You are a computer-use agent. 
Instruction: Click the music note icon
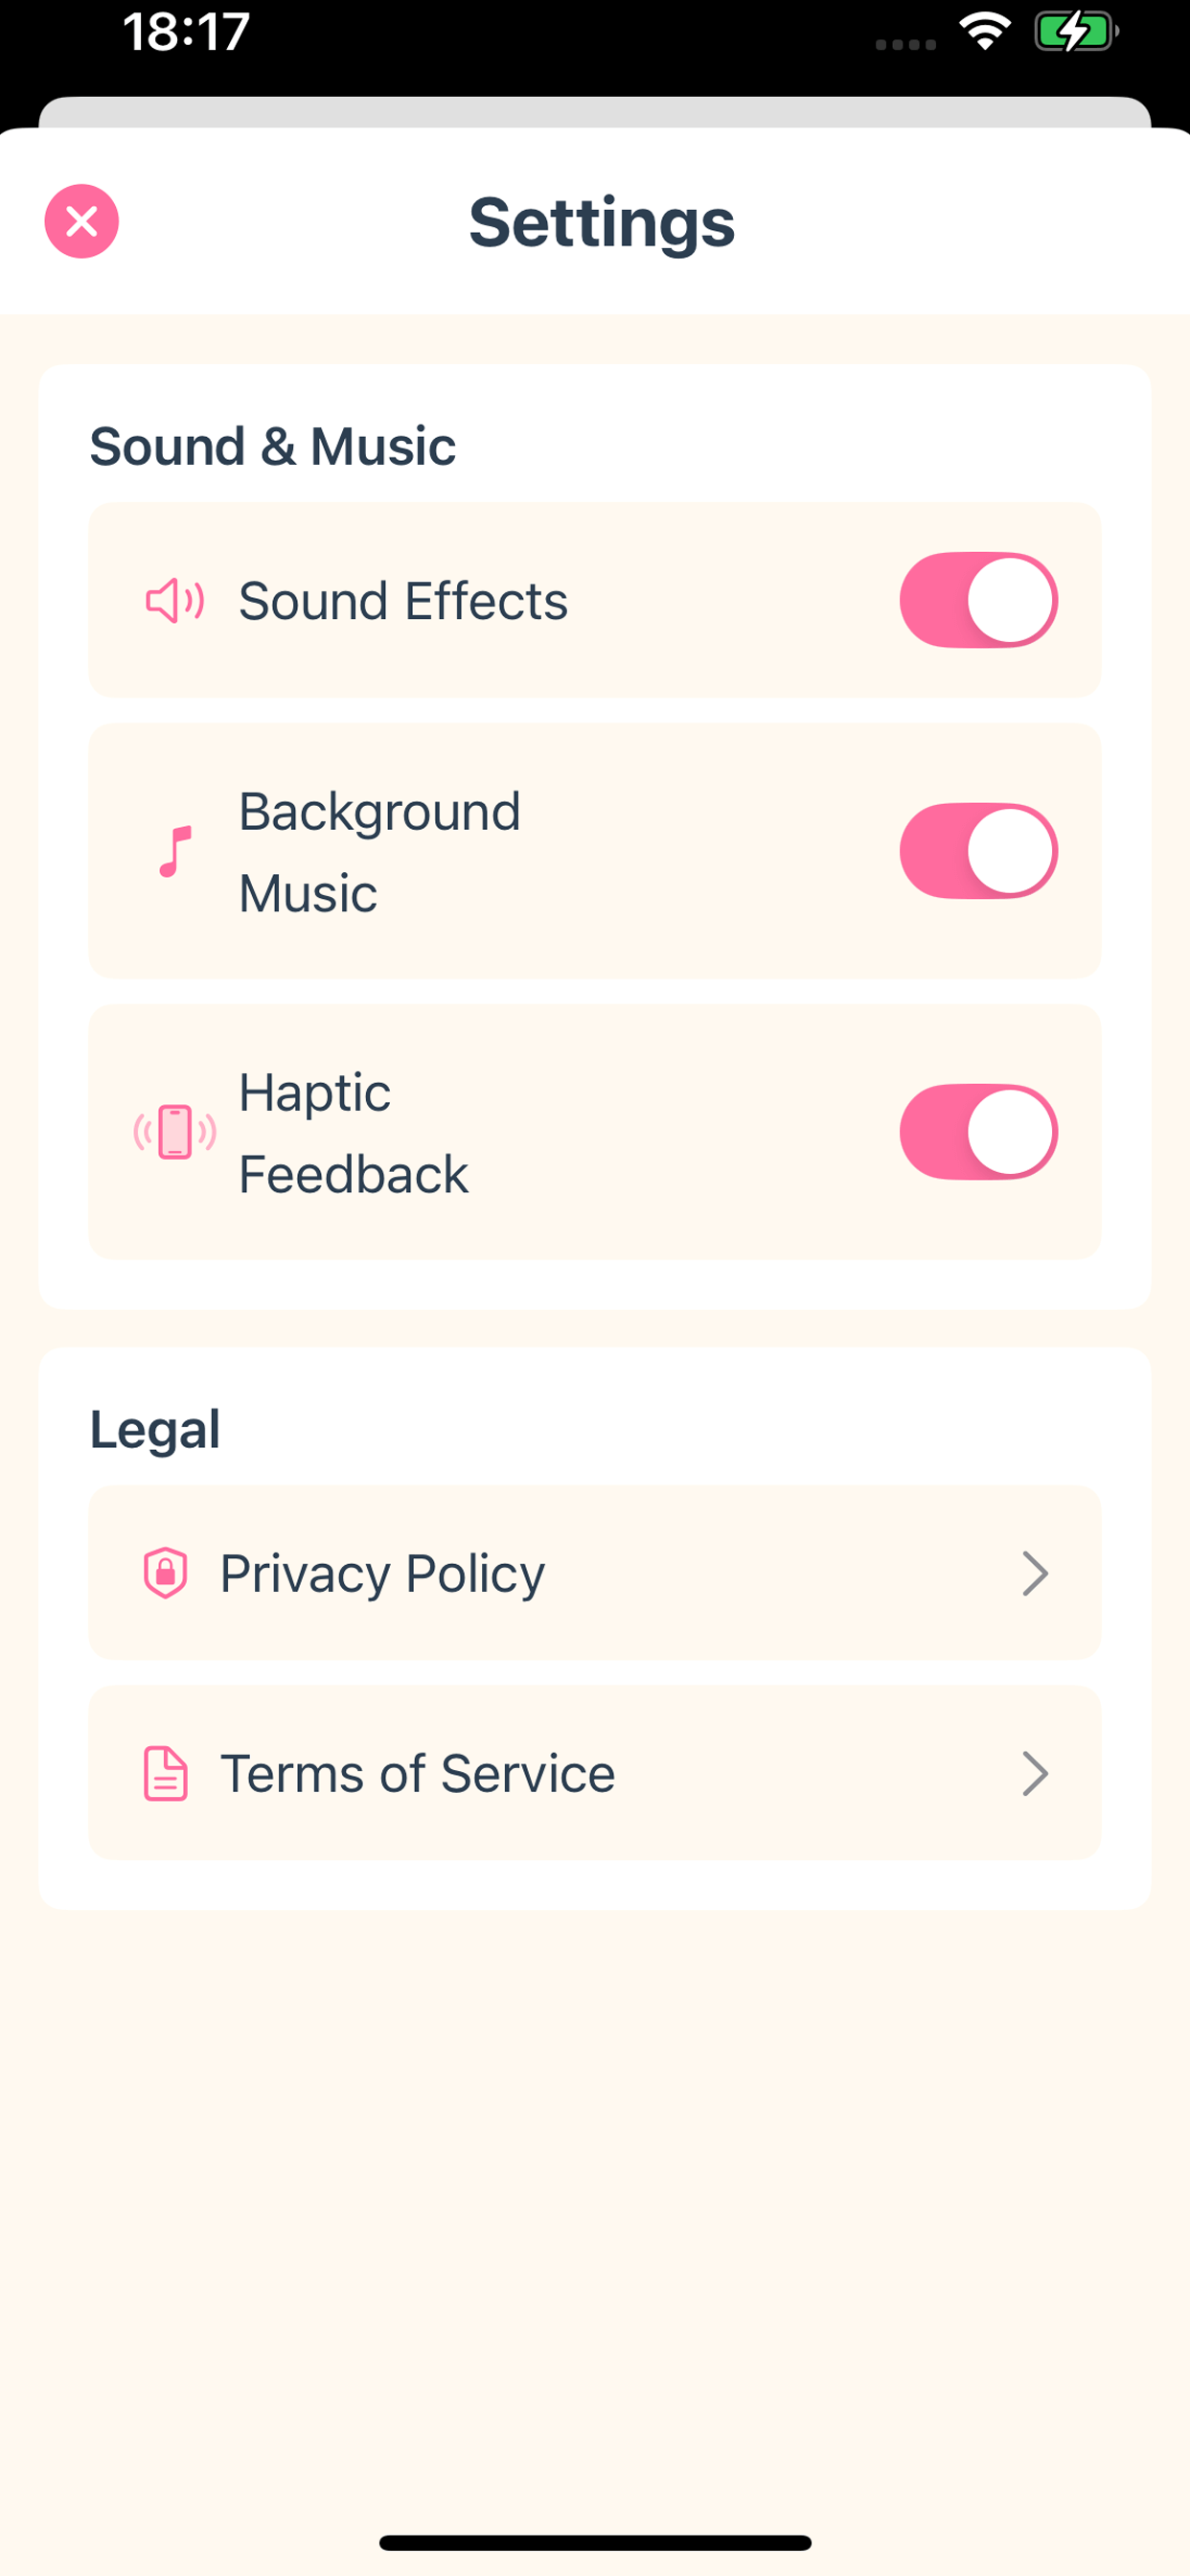(175, 852)
